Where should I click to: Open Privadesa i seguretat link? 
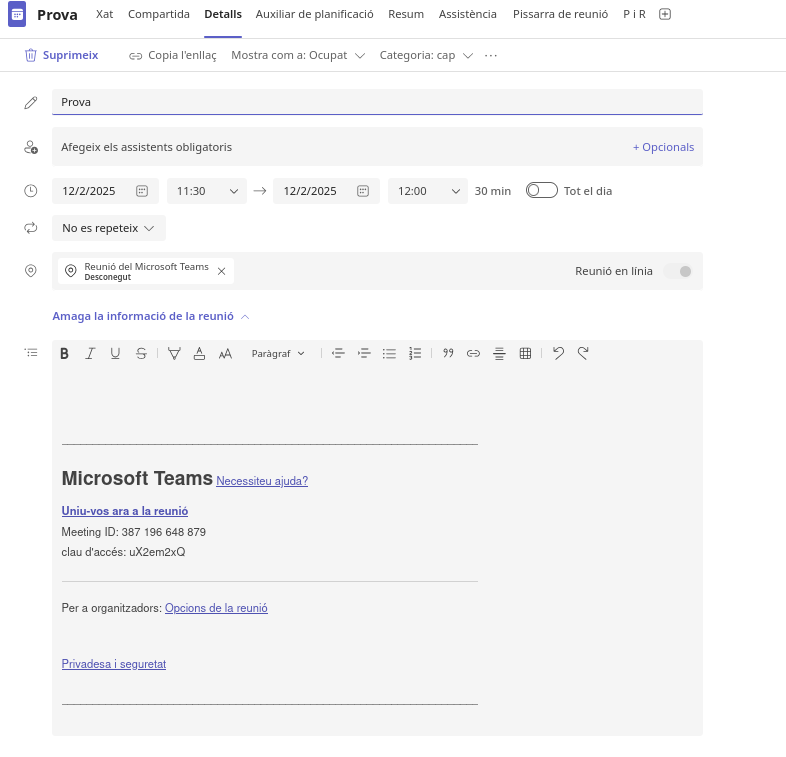click(x=114, y=664)
